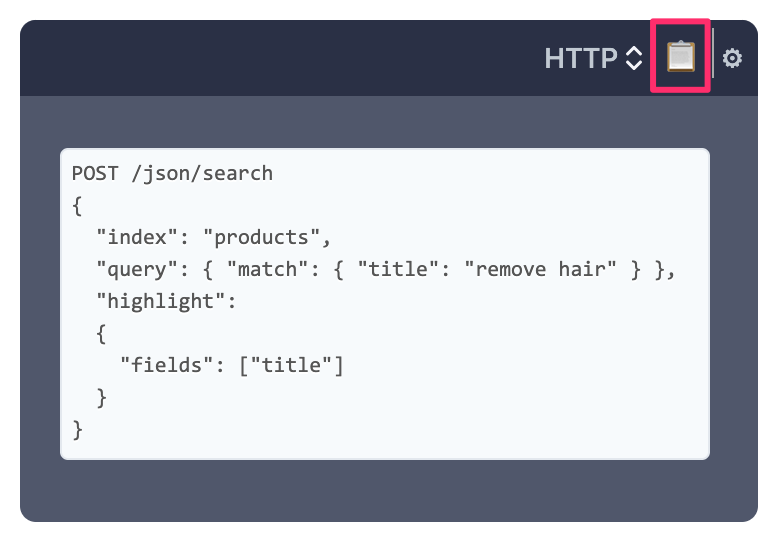Image resolution: width=776 pixels, height=536 pixels.
Task: Copy the code example with clipboard icon
Action: click(x=680, y=57)
